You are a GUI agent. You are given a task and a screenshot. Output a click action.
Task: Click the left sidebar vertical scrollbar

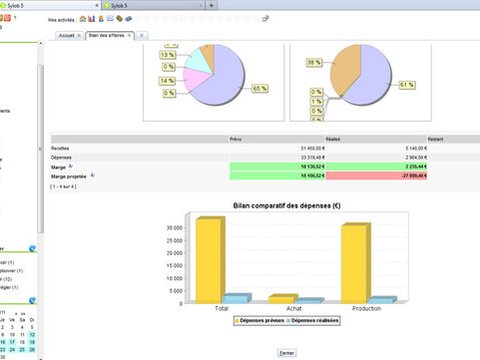coord(40,149)
